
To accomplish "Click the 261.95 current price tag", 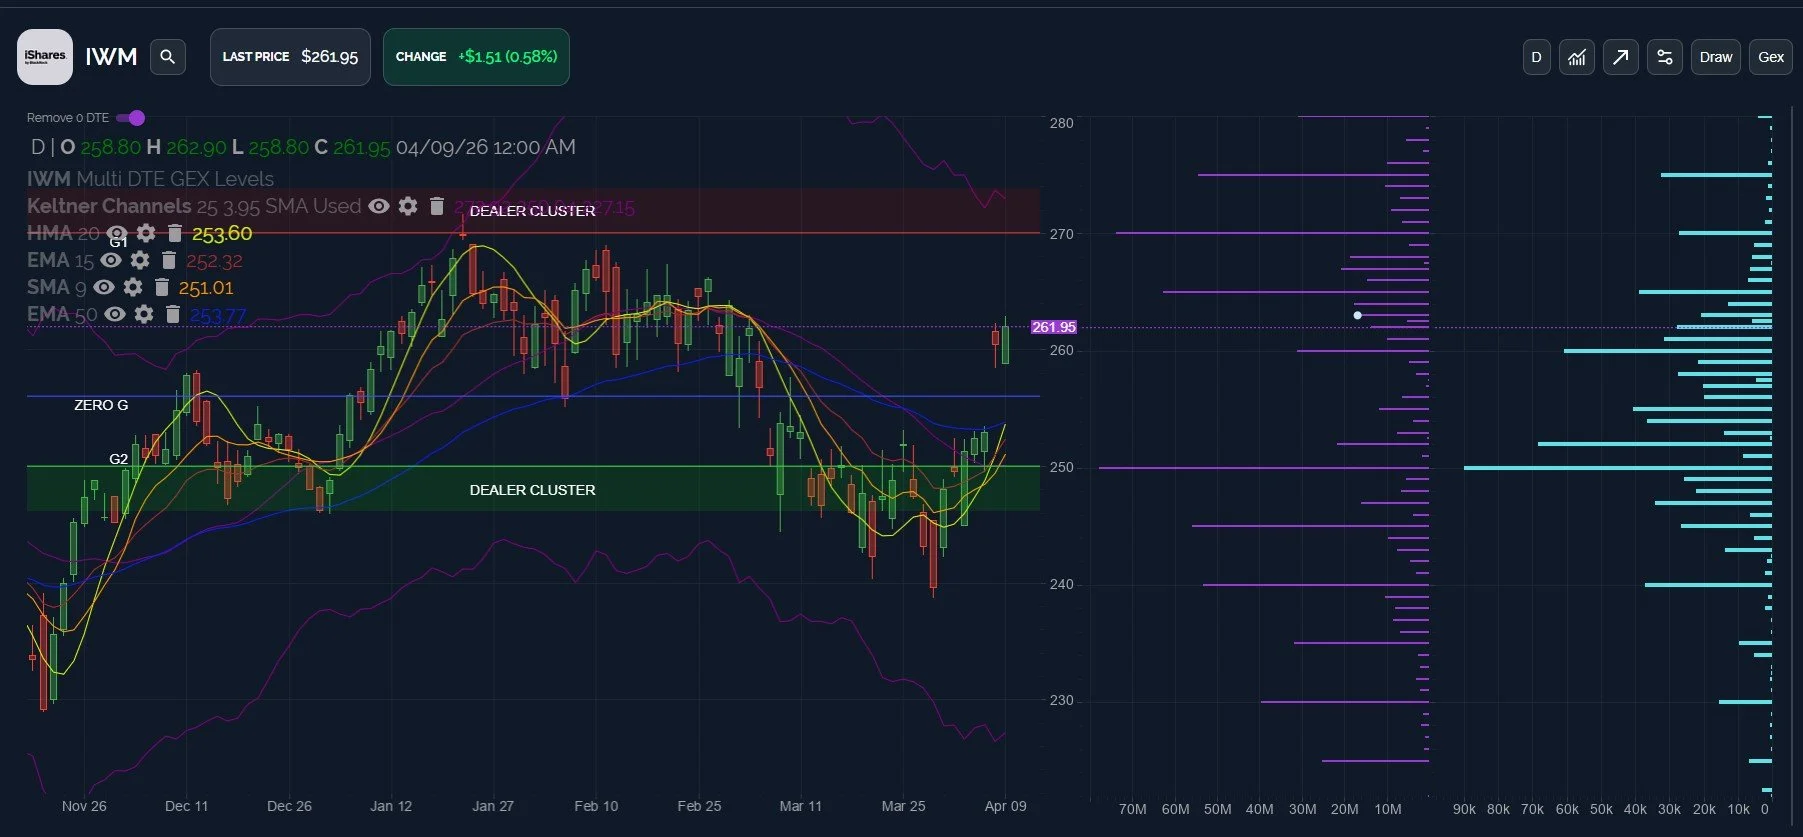I will (x=1054, y=327).
